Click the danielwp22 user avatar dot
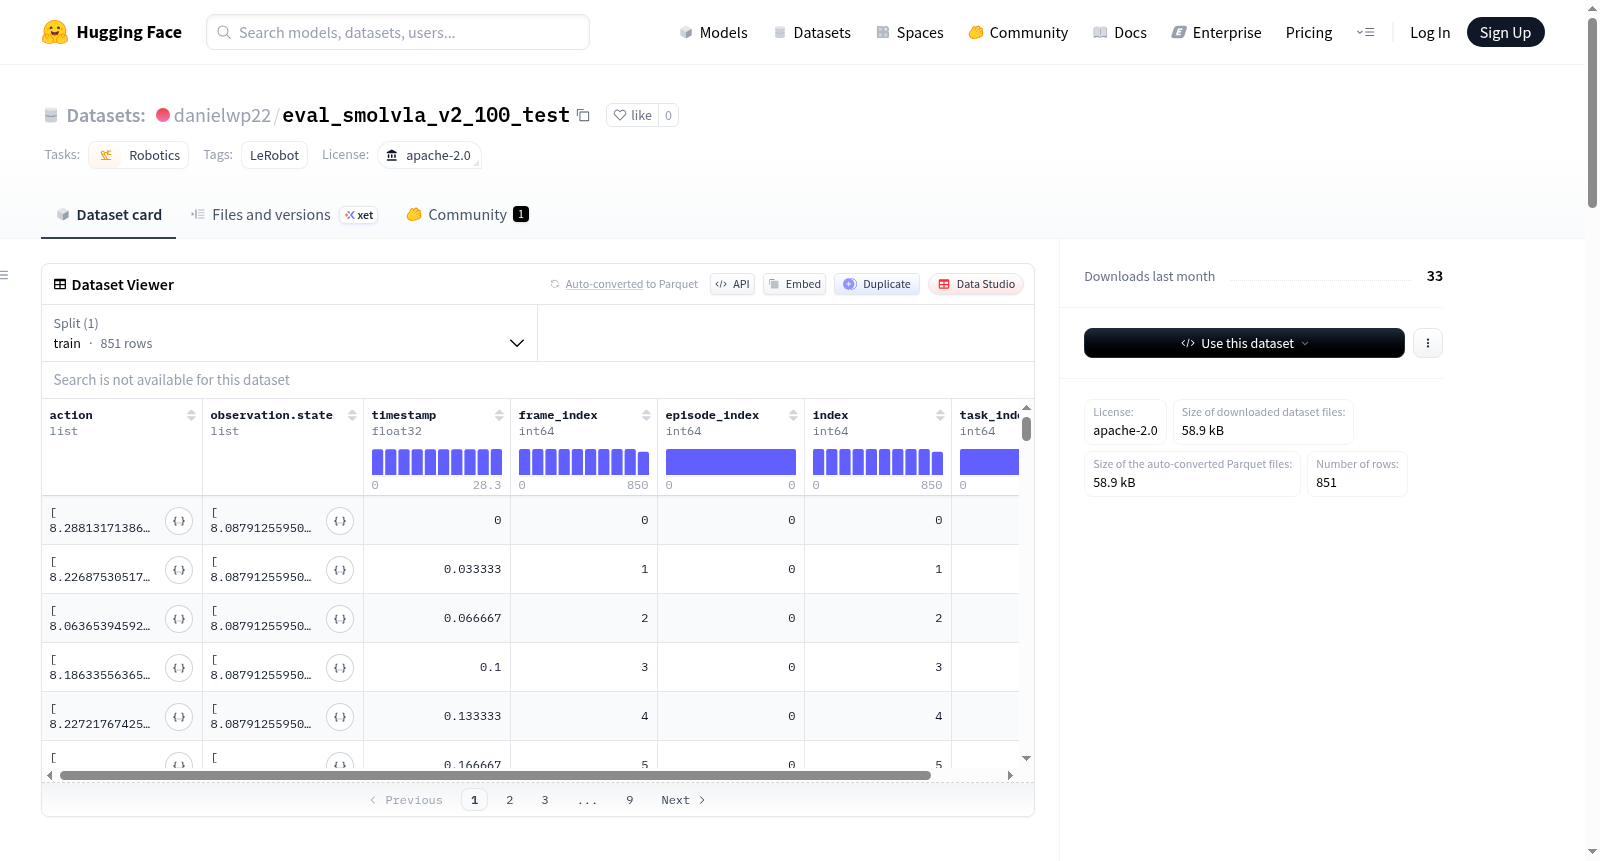 tap(163, 115)
